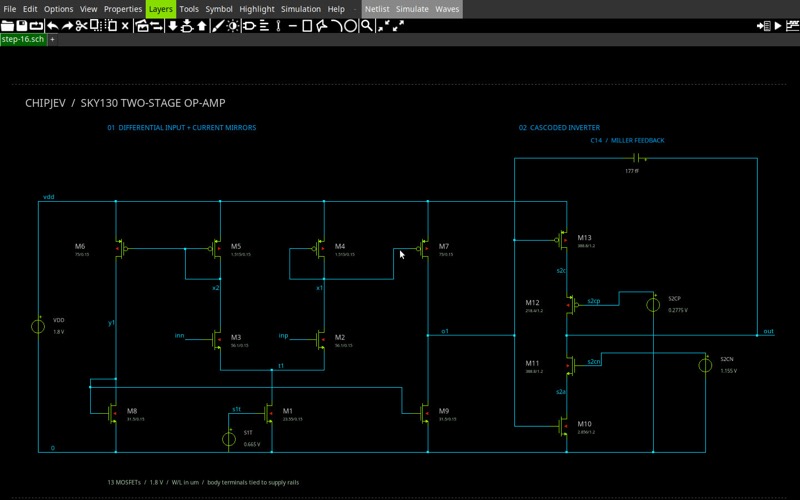This screenshot has width=800, height=500.
Task: Open the waveform viewer icon at top right
Action: tap(792, 26)
